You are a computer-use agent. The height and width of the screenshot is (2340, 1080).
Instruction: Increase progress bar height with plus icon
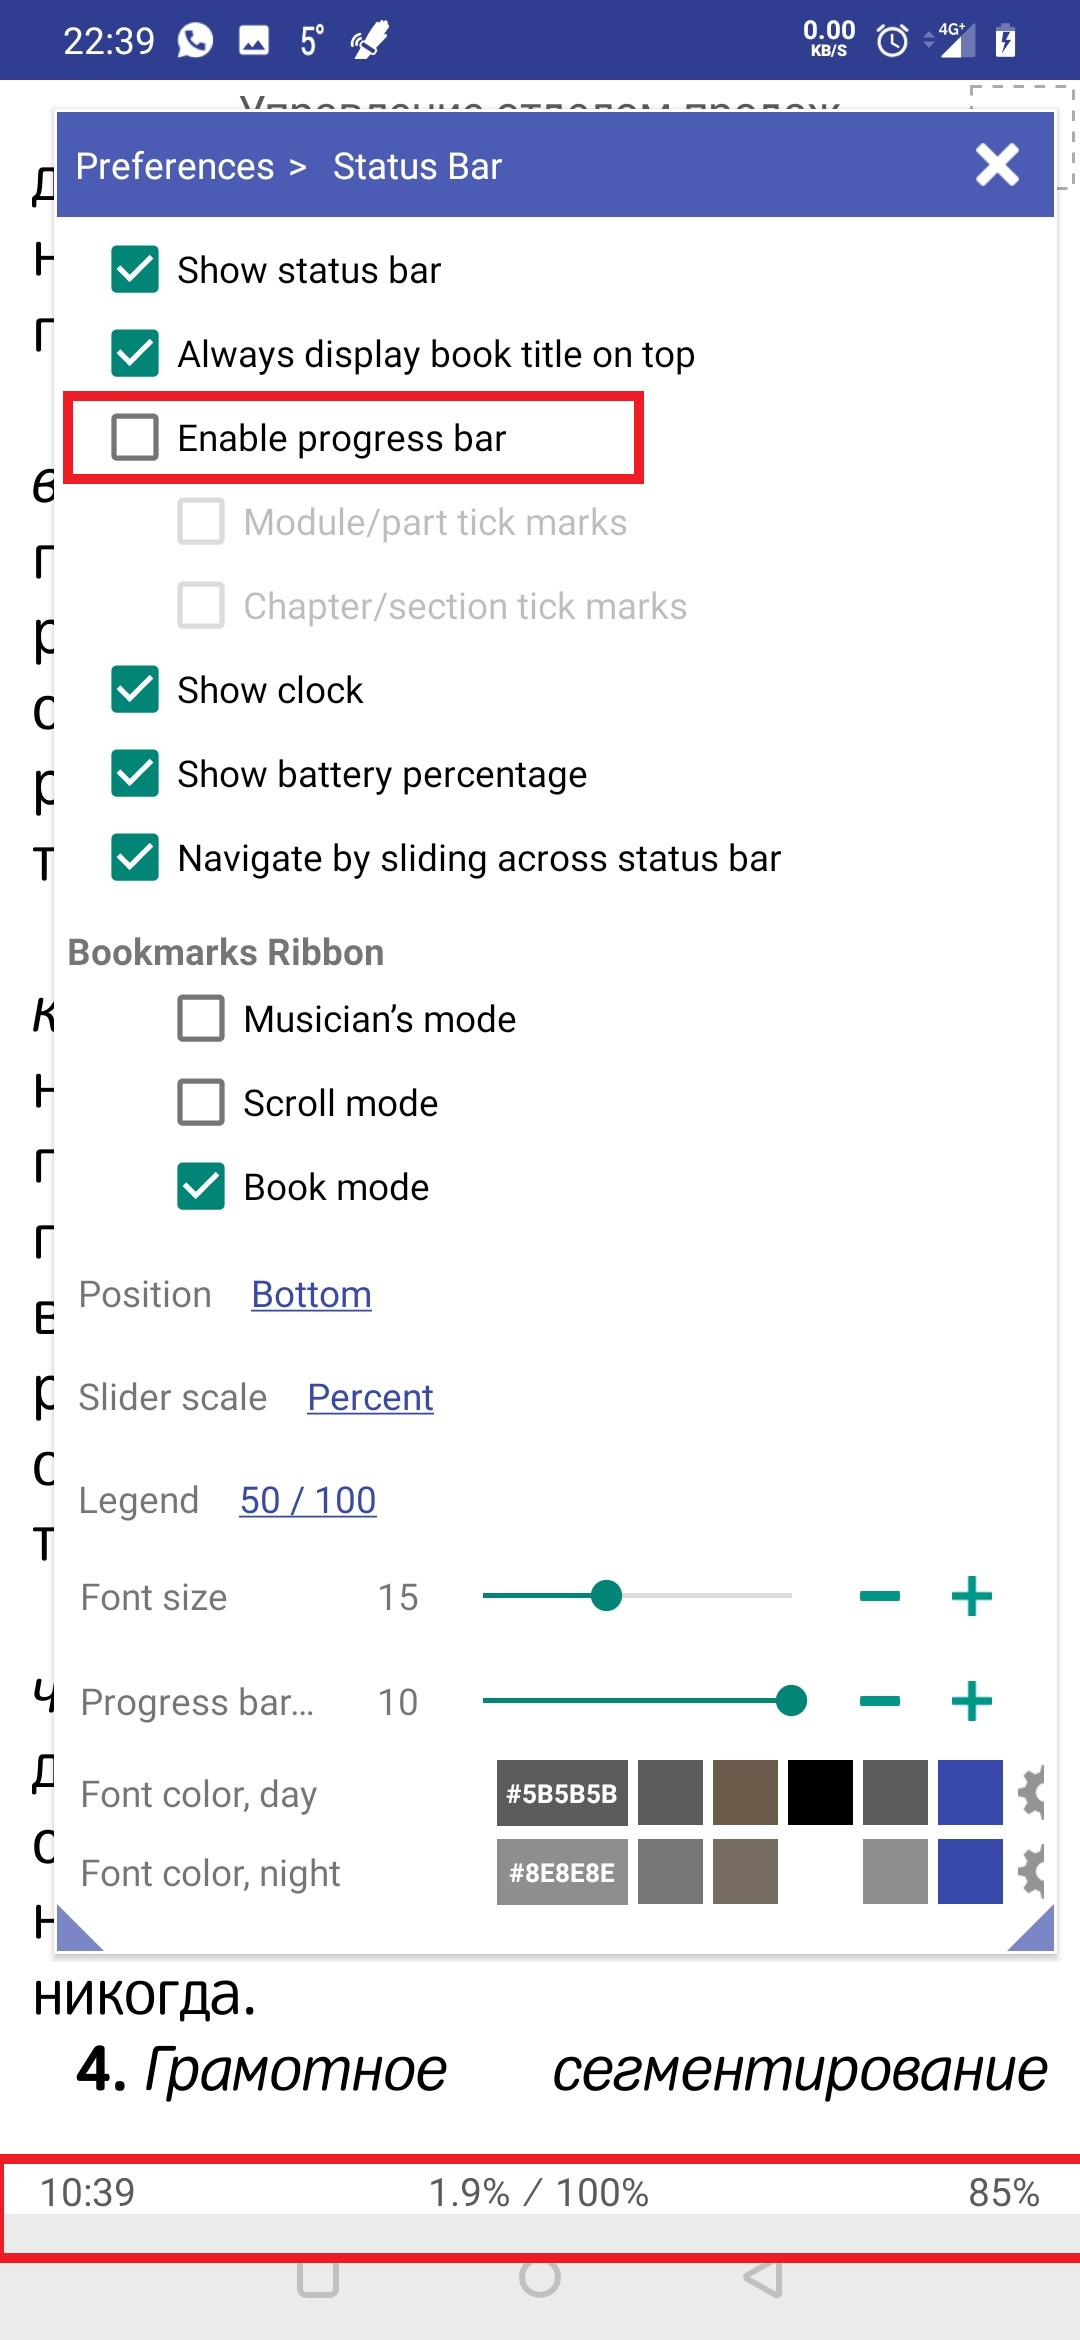tap(971, 1701)
